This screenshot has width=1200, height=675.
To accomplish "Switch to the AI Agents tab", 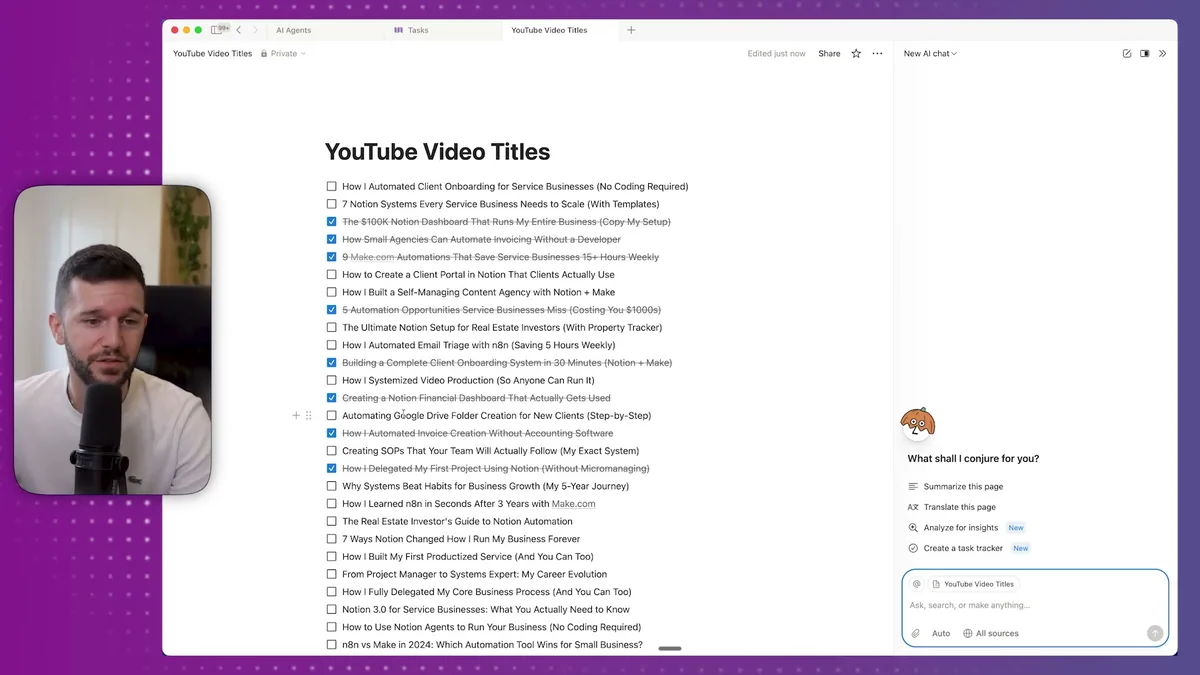I will (293, 30).
